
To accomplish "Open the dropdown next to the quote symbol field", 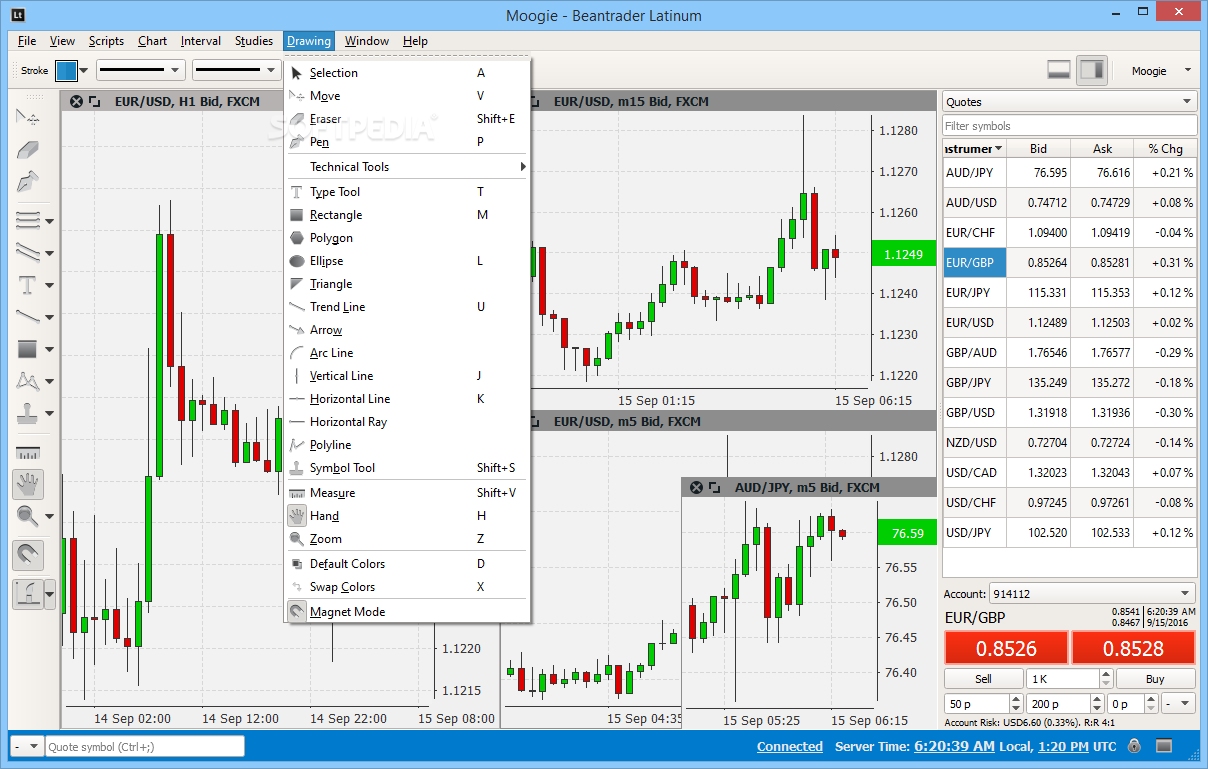I will click(27, 746).
